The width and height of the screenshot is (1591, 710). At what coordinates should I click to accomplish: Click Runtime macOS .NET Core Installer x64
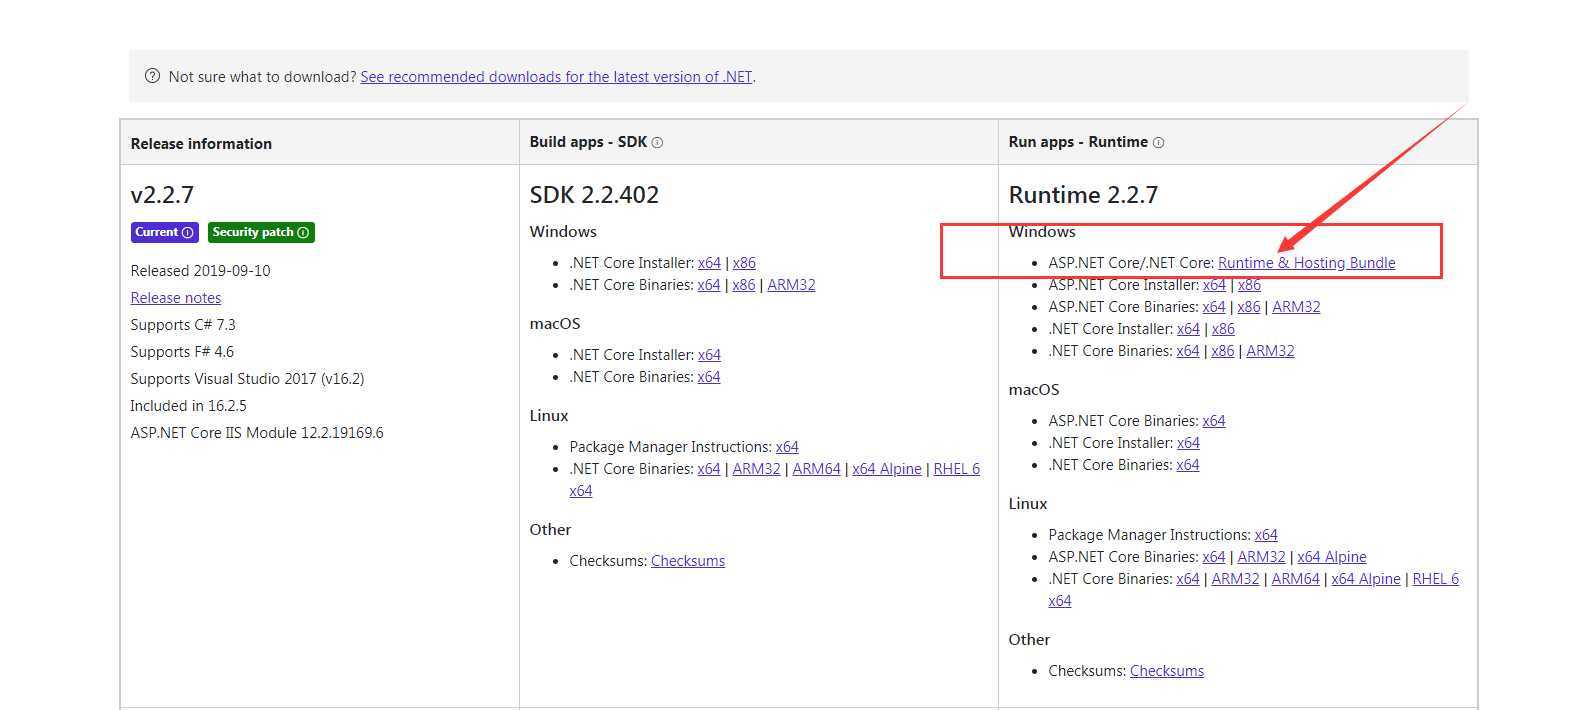point(1188,443)
